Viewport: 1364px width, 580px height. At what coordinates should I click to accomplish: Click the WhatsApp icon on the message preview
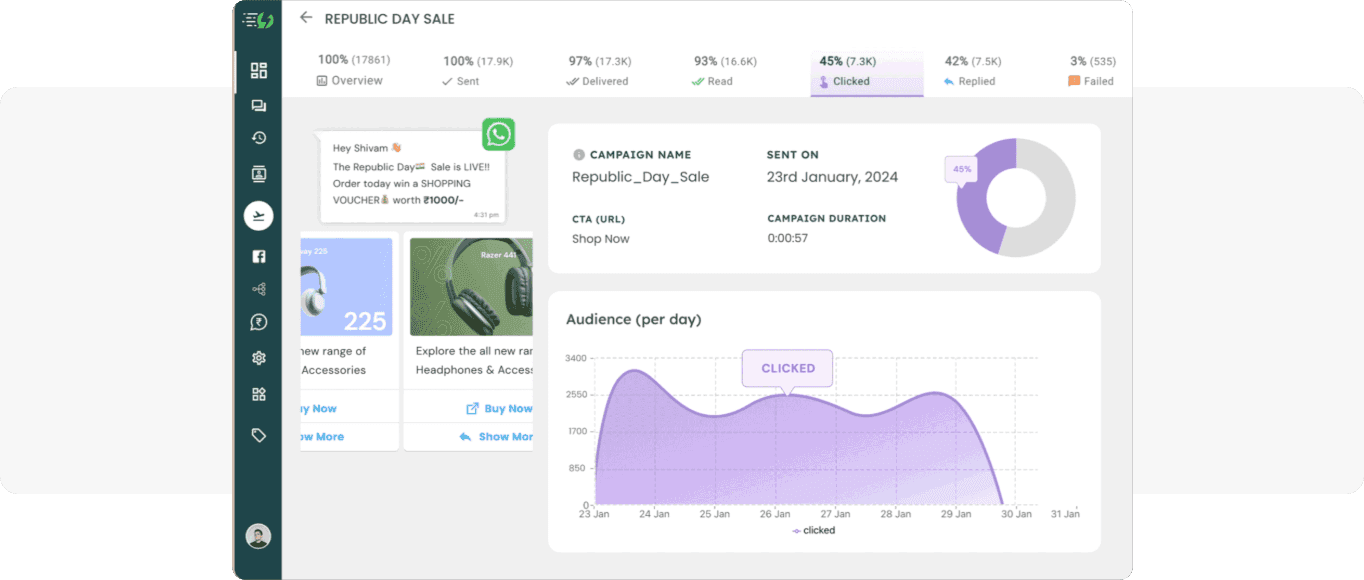[x=498, y=134]
